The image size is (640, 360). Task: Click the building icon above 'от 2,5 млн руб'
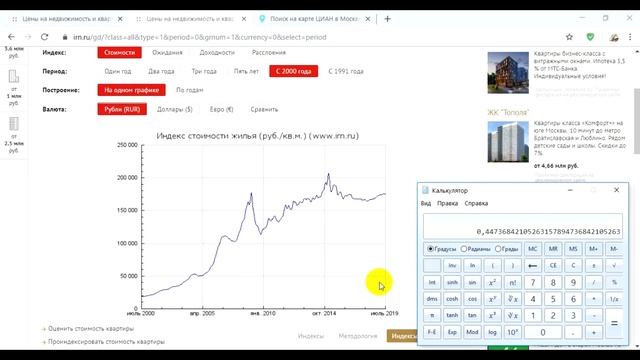coord(13,124)
